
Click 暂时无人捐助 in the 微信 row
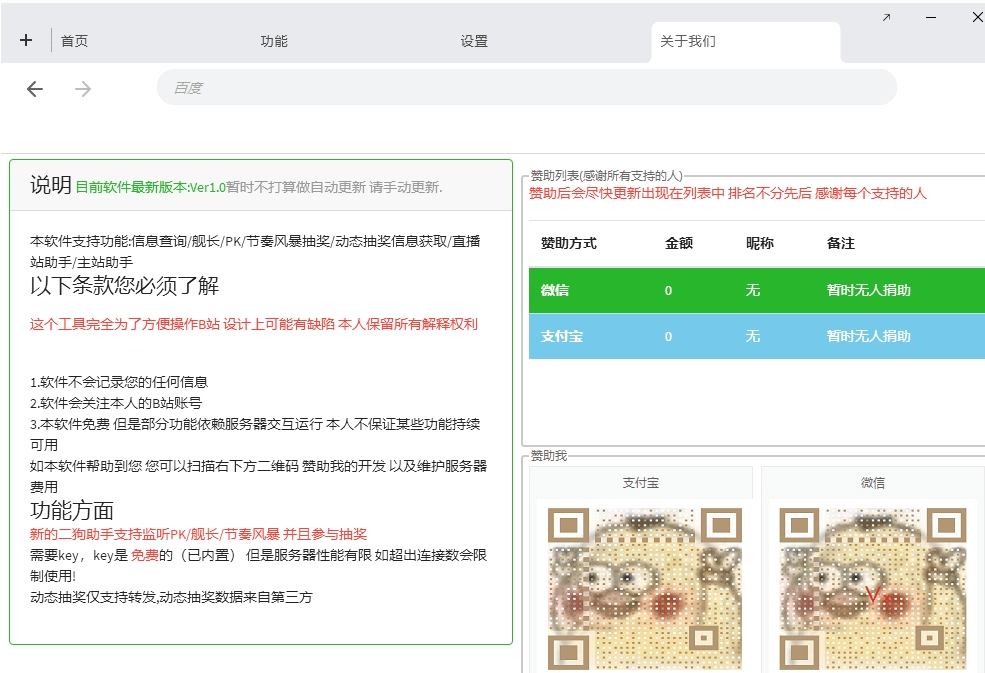868,290
